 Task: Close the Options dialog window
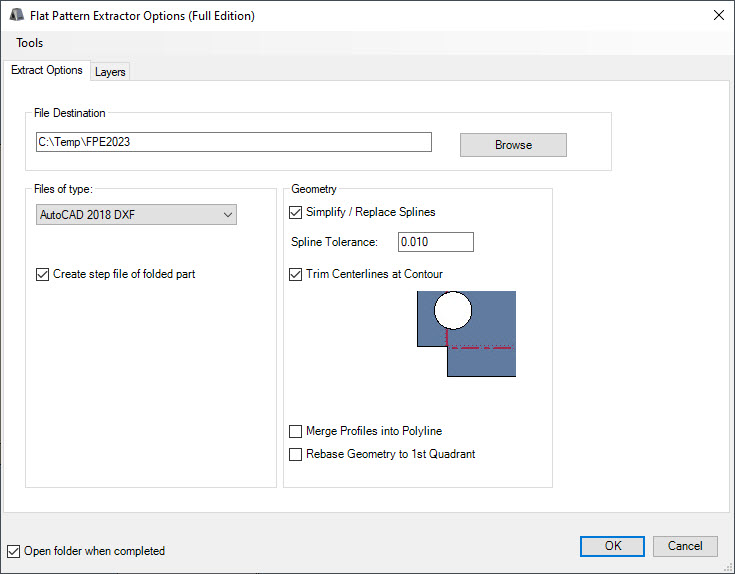[718, 15]
